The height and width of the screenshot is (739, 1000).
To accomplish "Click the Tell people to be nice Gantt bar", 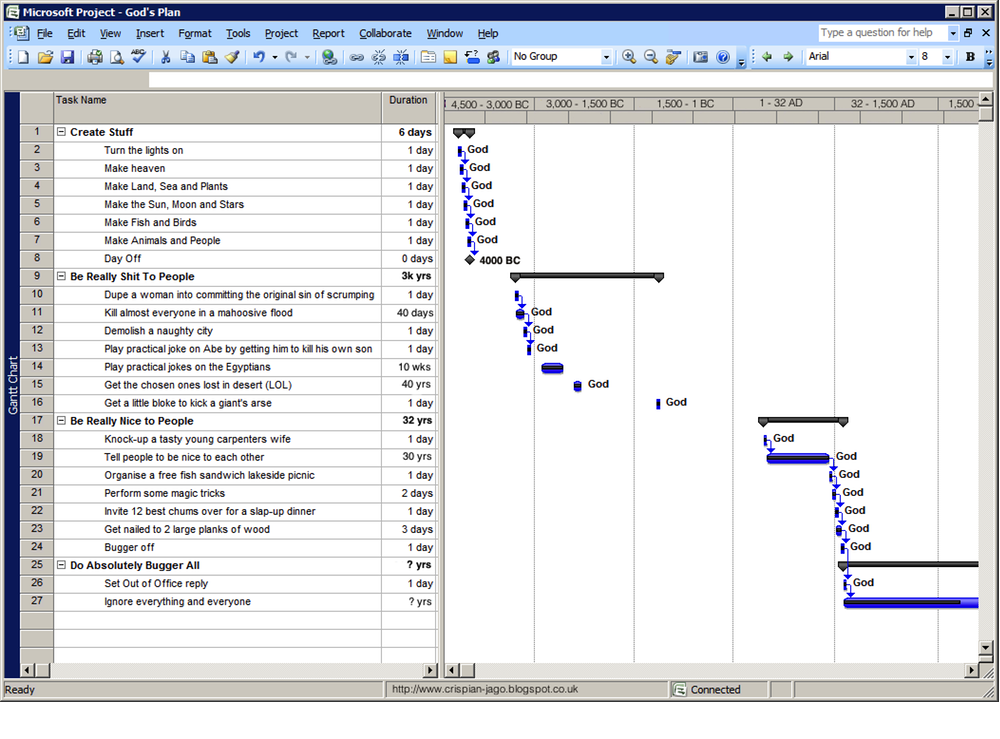I will pyautogui.click(x=798, y=458).
